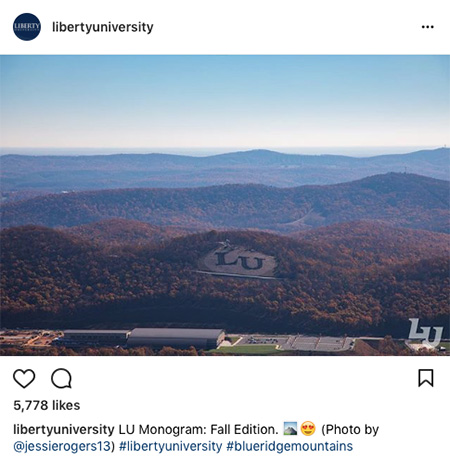
Task: Click the heart-eyes emoji in the caption
Action: (308, 429)
